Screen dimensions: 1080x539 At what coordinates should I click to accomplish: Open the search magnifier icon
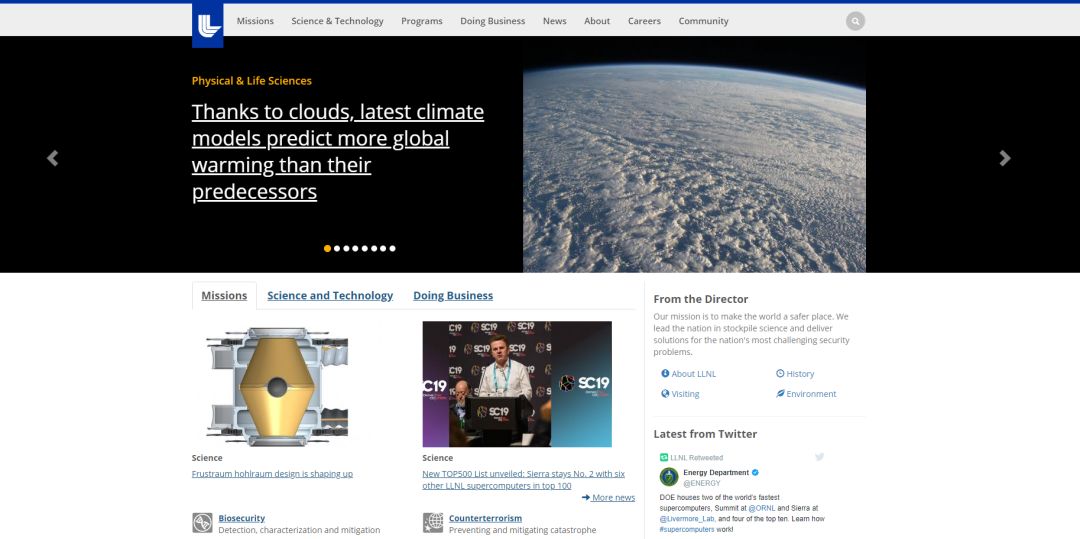point(855,21)
